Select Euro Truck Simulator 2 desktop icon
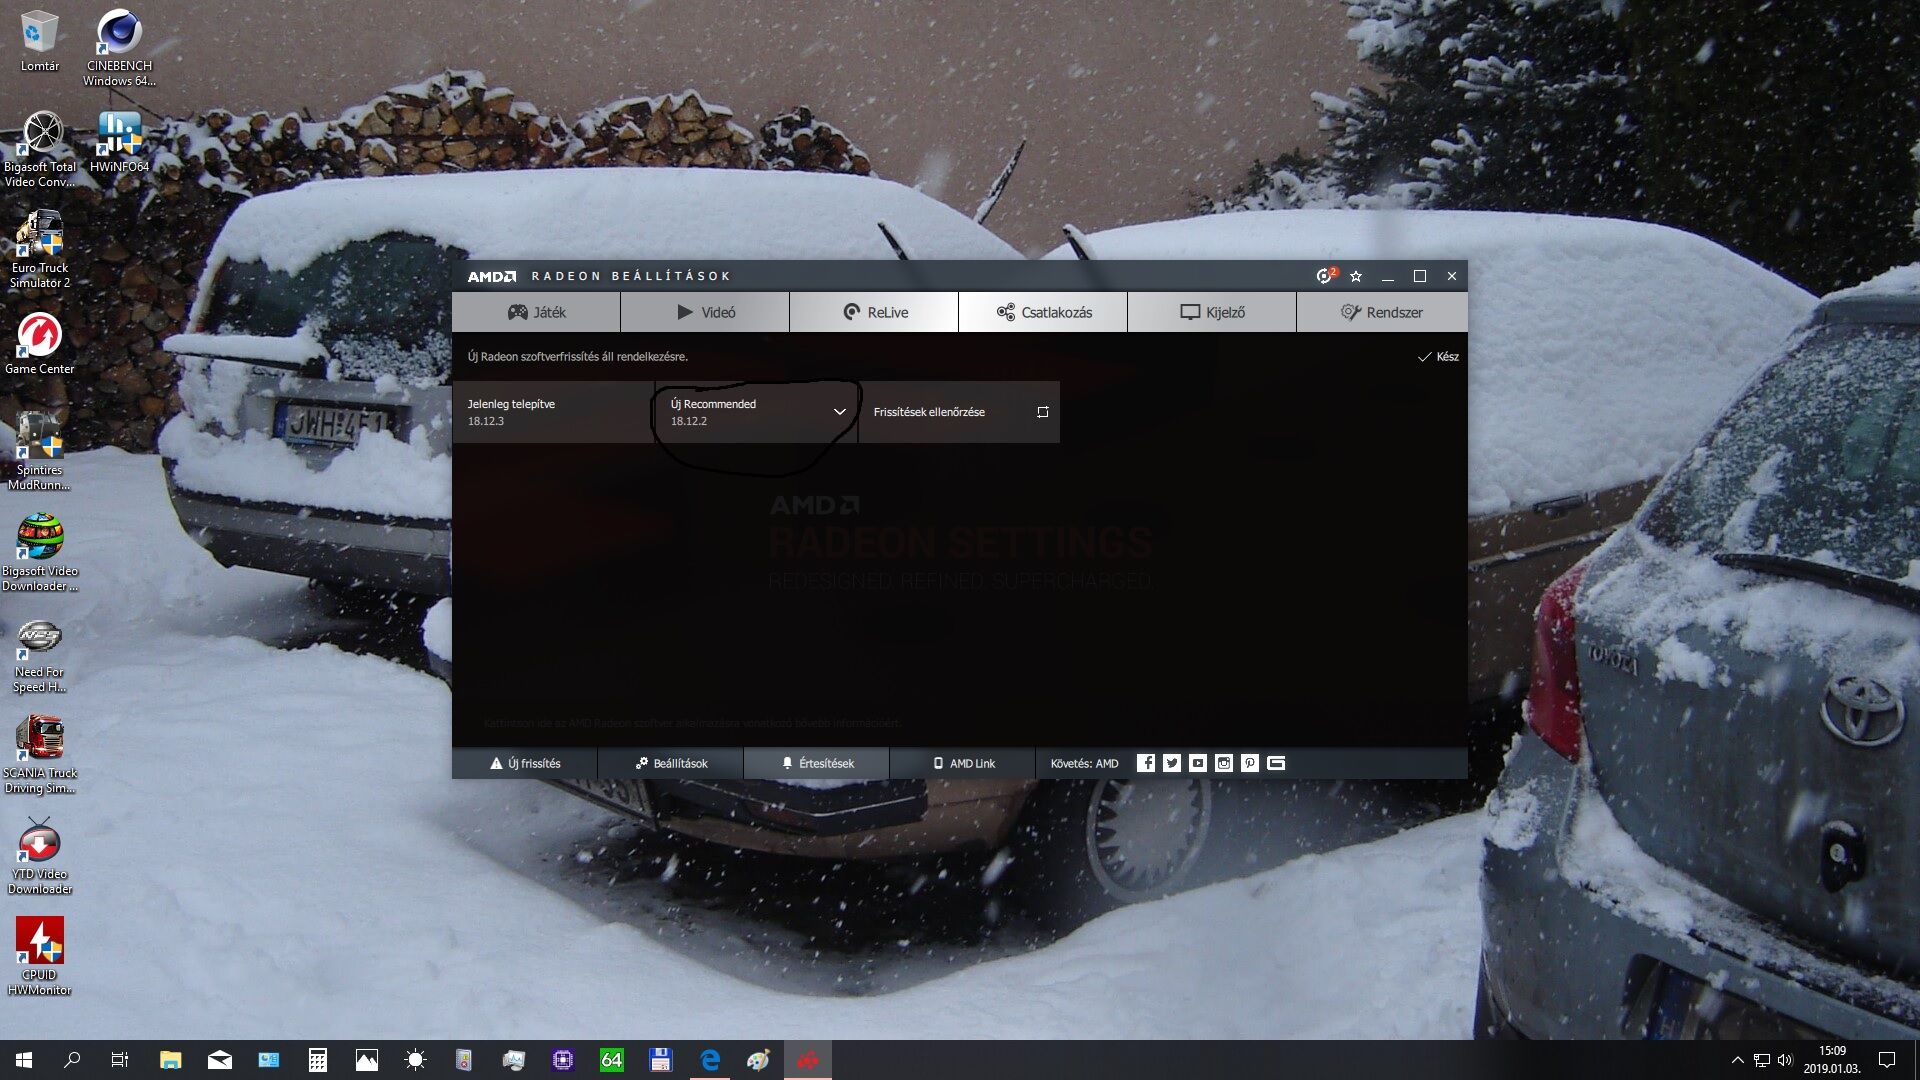The width and height of the screenshot is (1920, 1080). [40, 250]
